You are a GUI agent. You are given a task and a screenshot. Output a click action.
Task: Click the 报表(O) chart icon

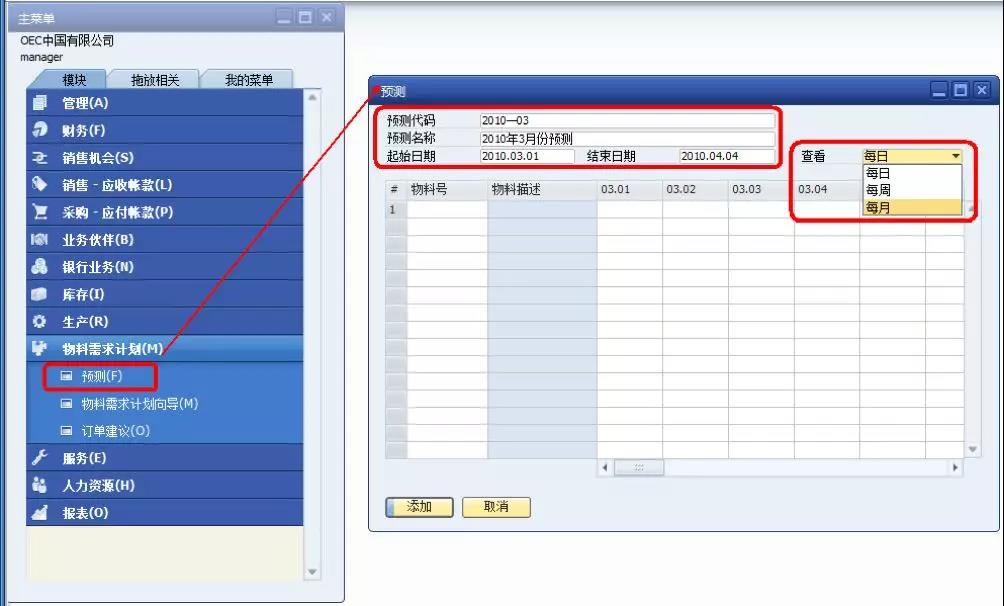(x=40, y=513)
